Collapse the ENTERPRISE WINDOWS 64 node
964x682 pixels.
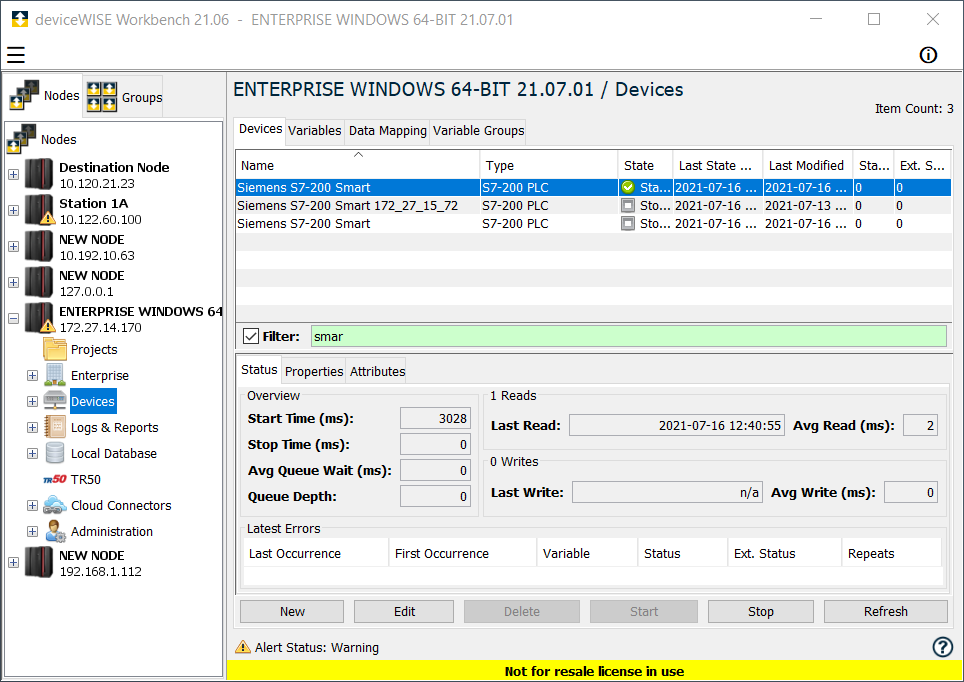14,319
